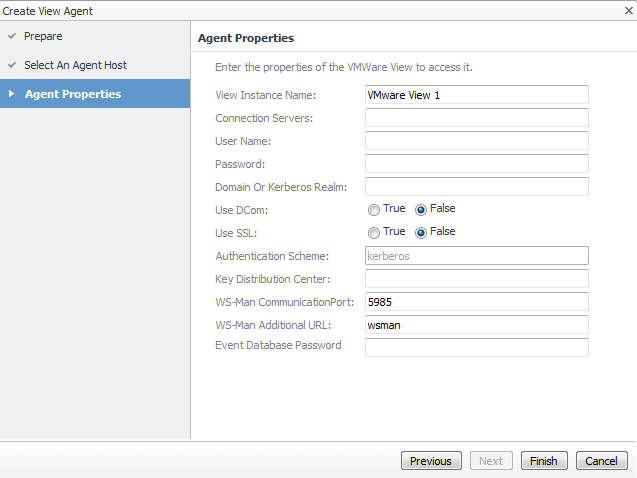Click the Password input field

[x=476, y=164]
